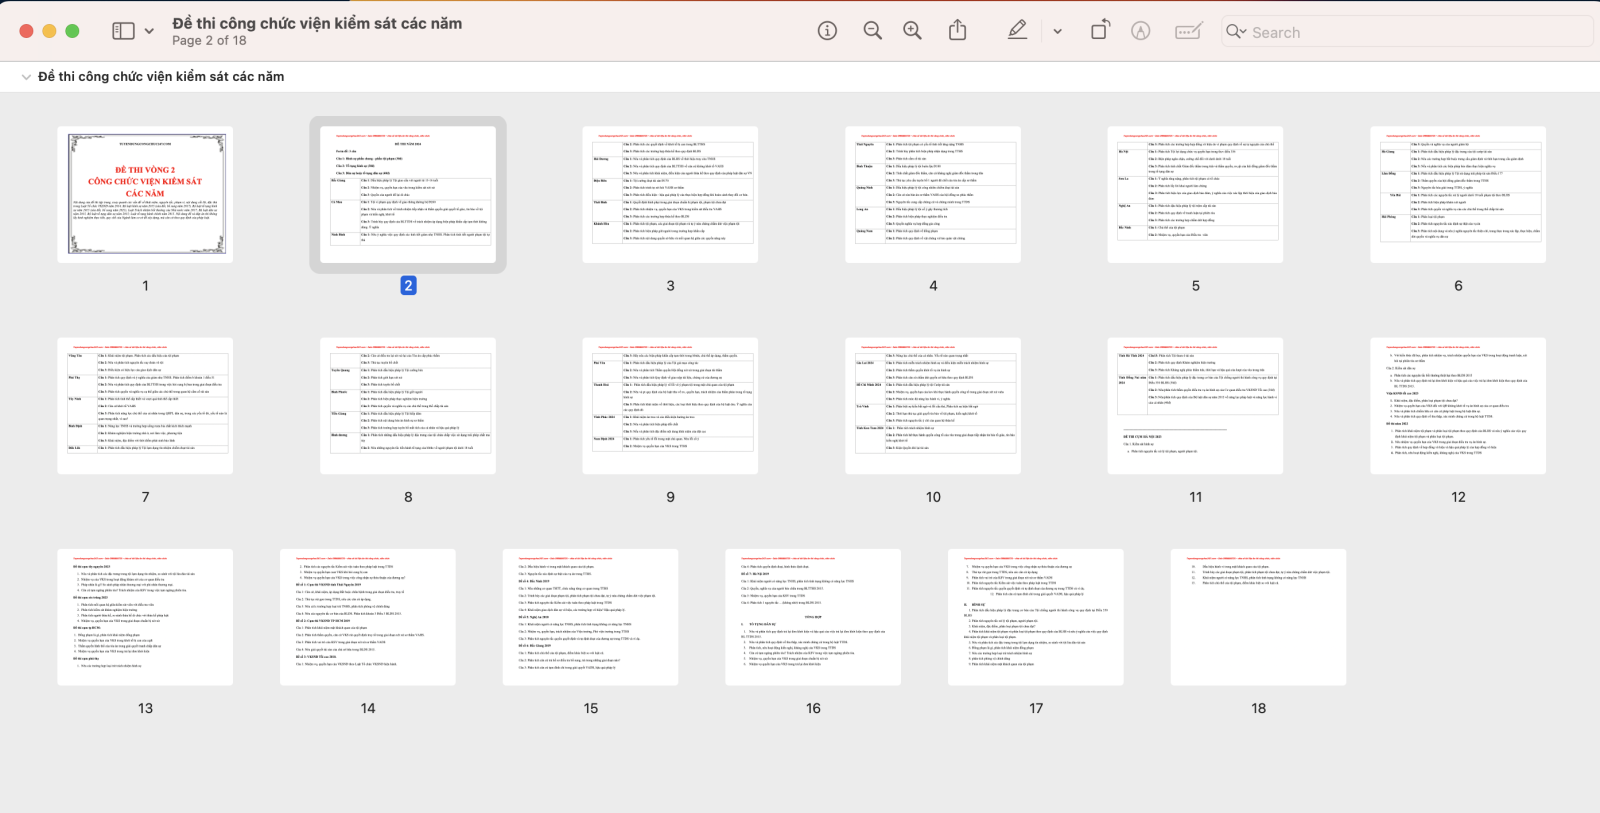Click the document info inspector icon
Image resolution: width=1600 pixels, height=813 pixels.
[x=827, y=31]
